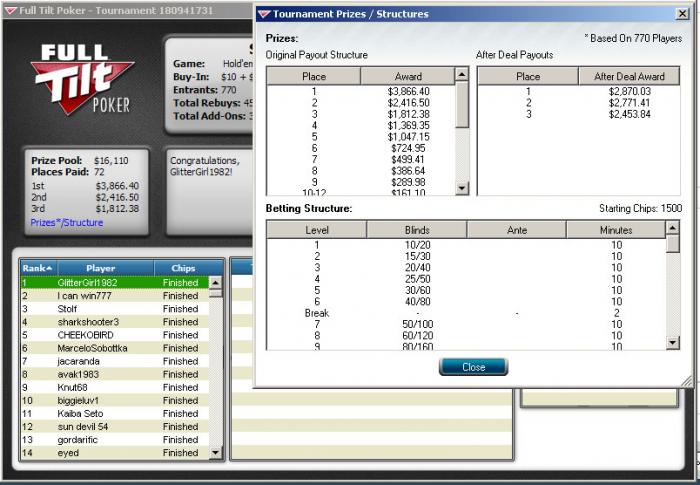Click the 10/20 blinds level row

(467, 245)
